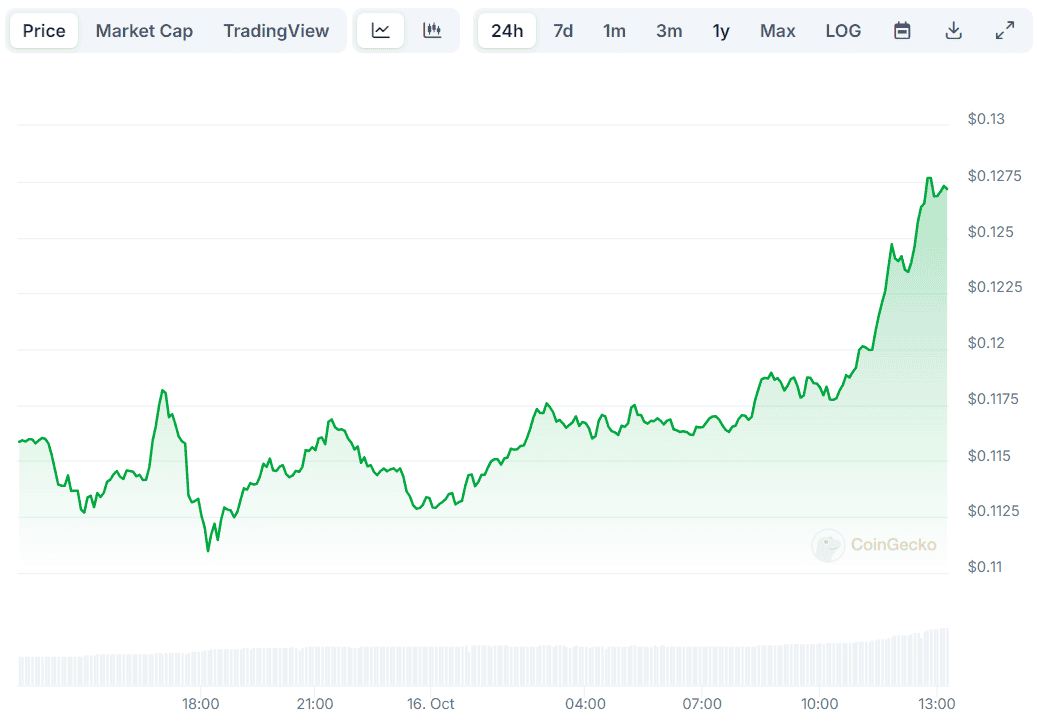Open the Price tab
The image size is (1037, 728).
[44, 31]
